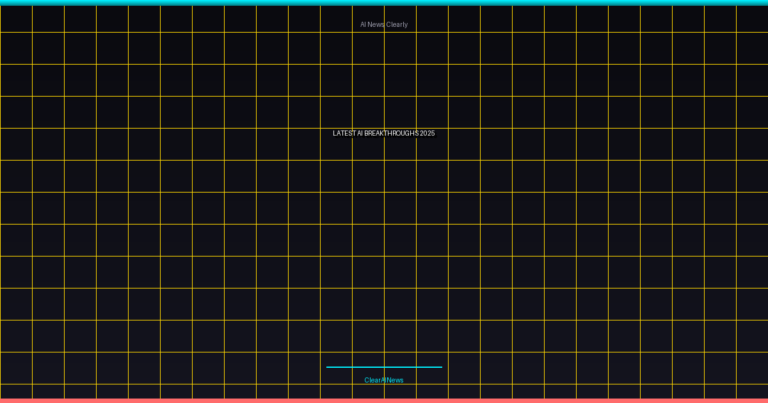The image size is (768, 403).
Task: Open the ClearAINews link at the bottom
Action: [x=384, y=380]
